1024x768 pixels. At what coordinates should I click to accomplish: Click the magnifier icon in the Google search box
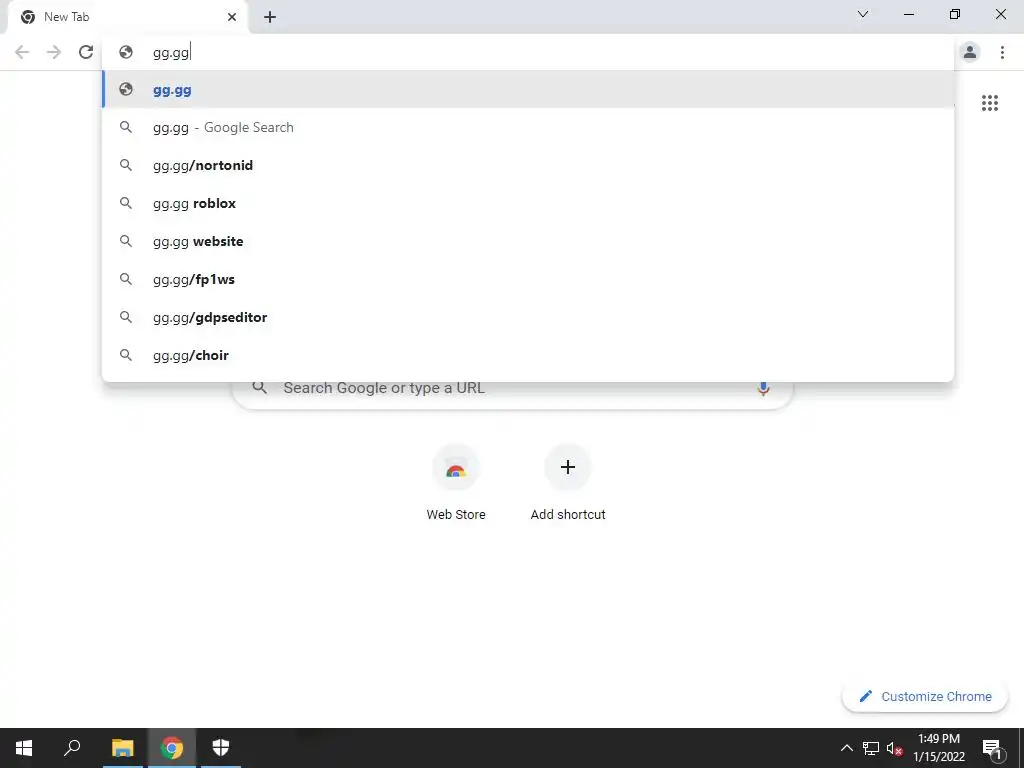click(260, 388)
